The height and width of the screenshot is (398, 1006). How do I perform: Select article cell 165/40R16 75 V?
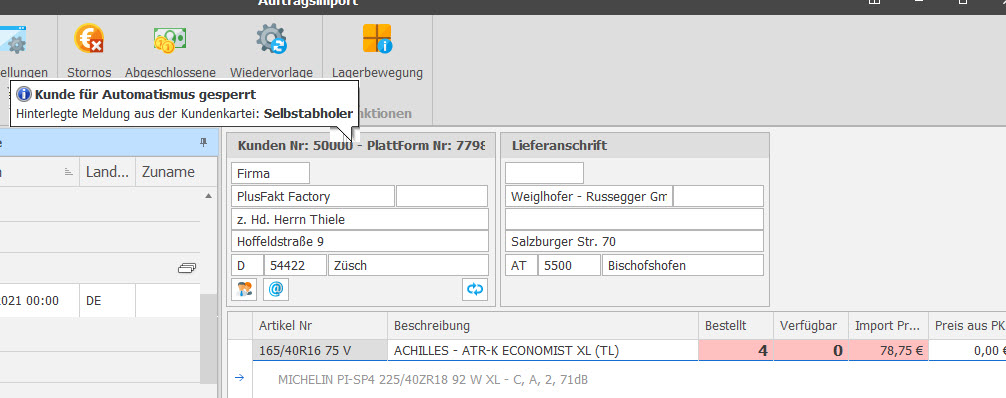coord(320,350)
